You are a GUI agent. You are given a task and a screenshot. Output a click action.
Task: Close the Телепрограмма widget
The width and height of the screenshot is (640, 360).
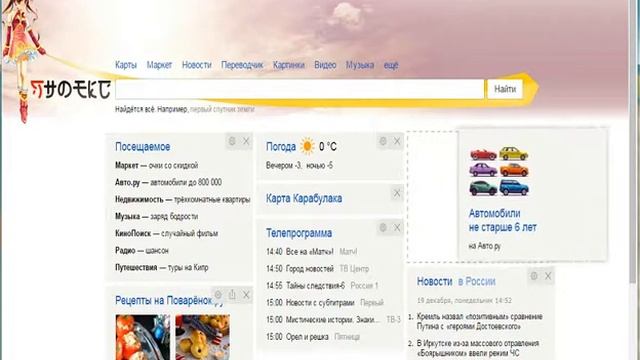pyautogui.click(x=397, y=228)
